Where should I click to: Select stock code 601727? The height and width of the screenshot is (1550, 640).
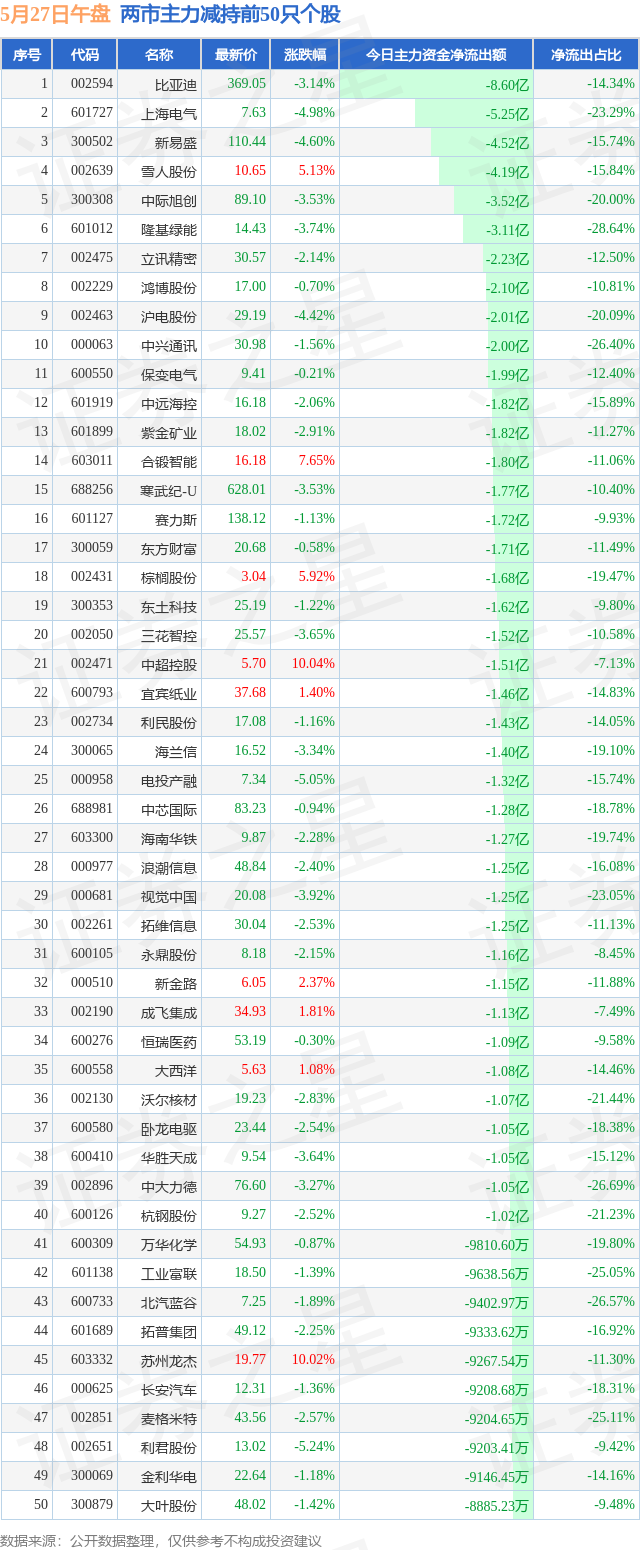click(x=91, y=113)
